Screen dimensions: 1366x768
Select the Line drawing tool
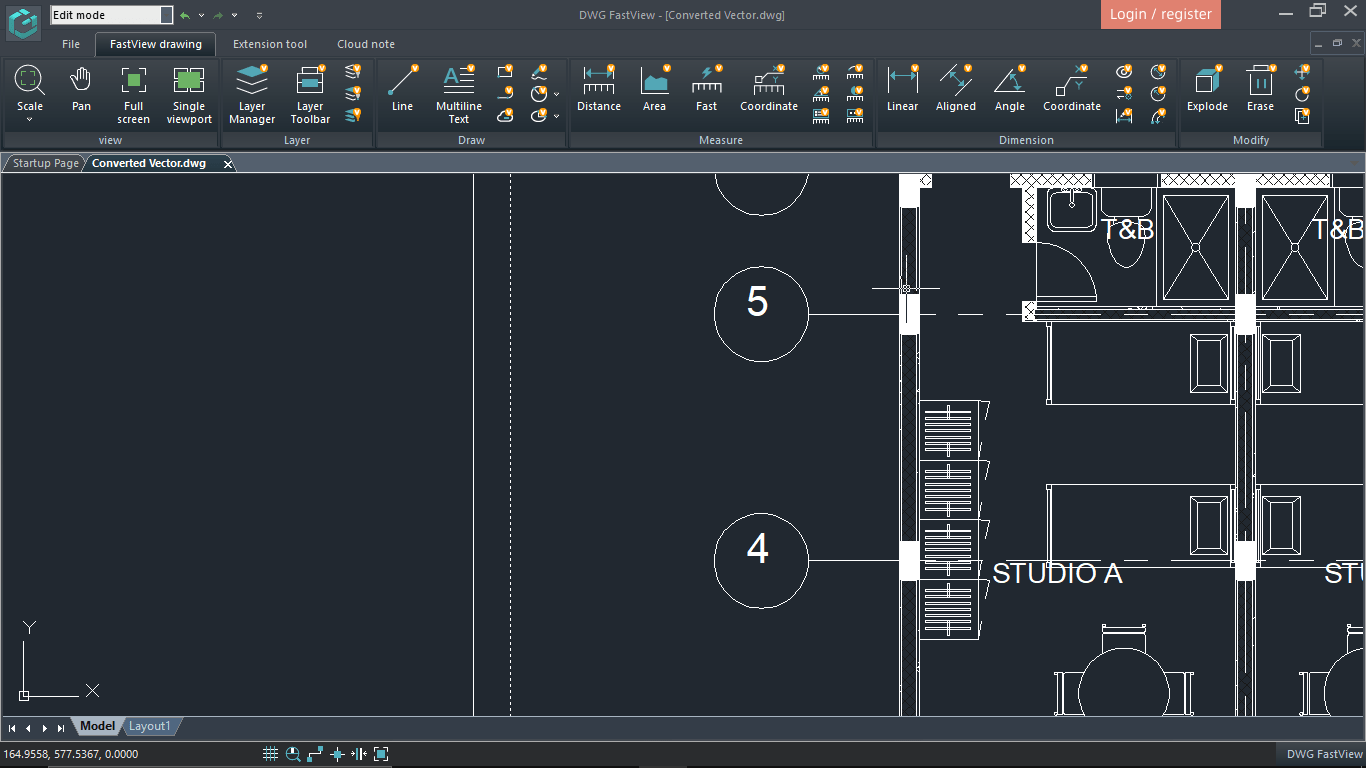coord(402,88)
